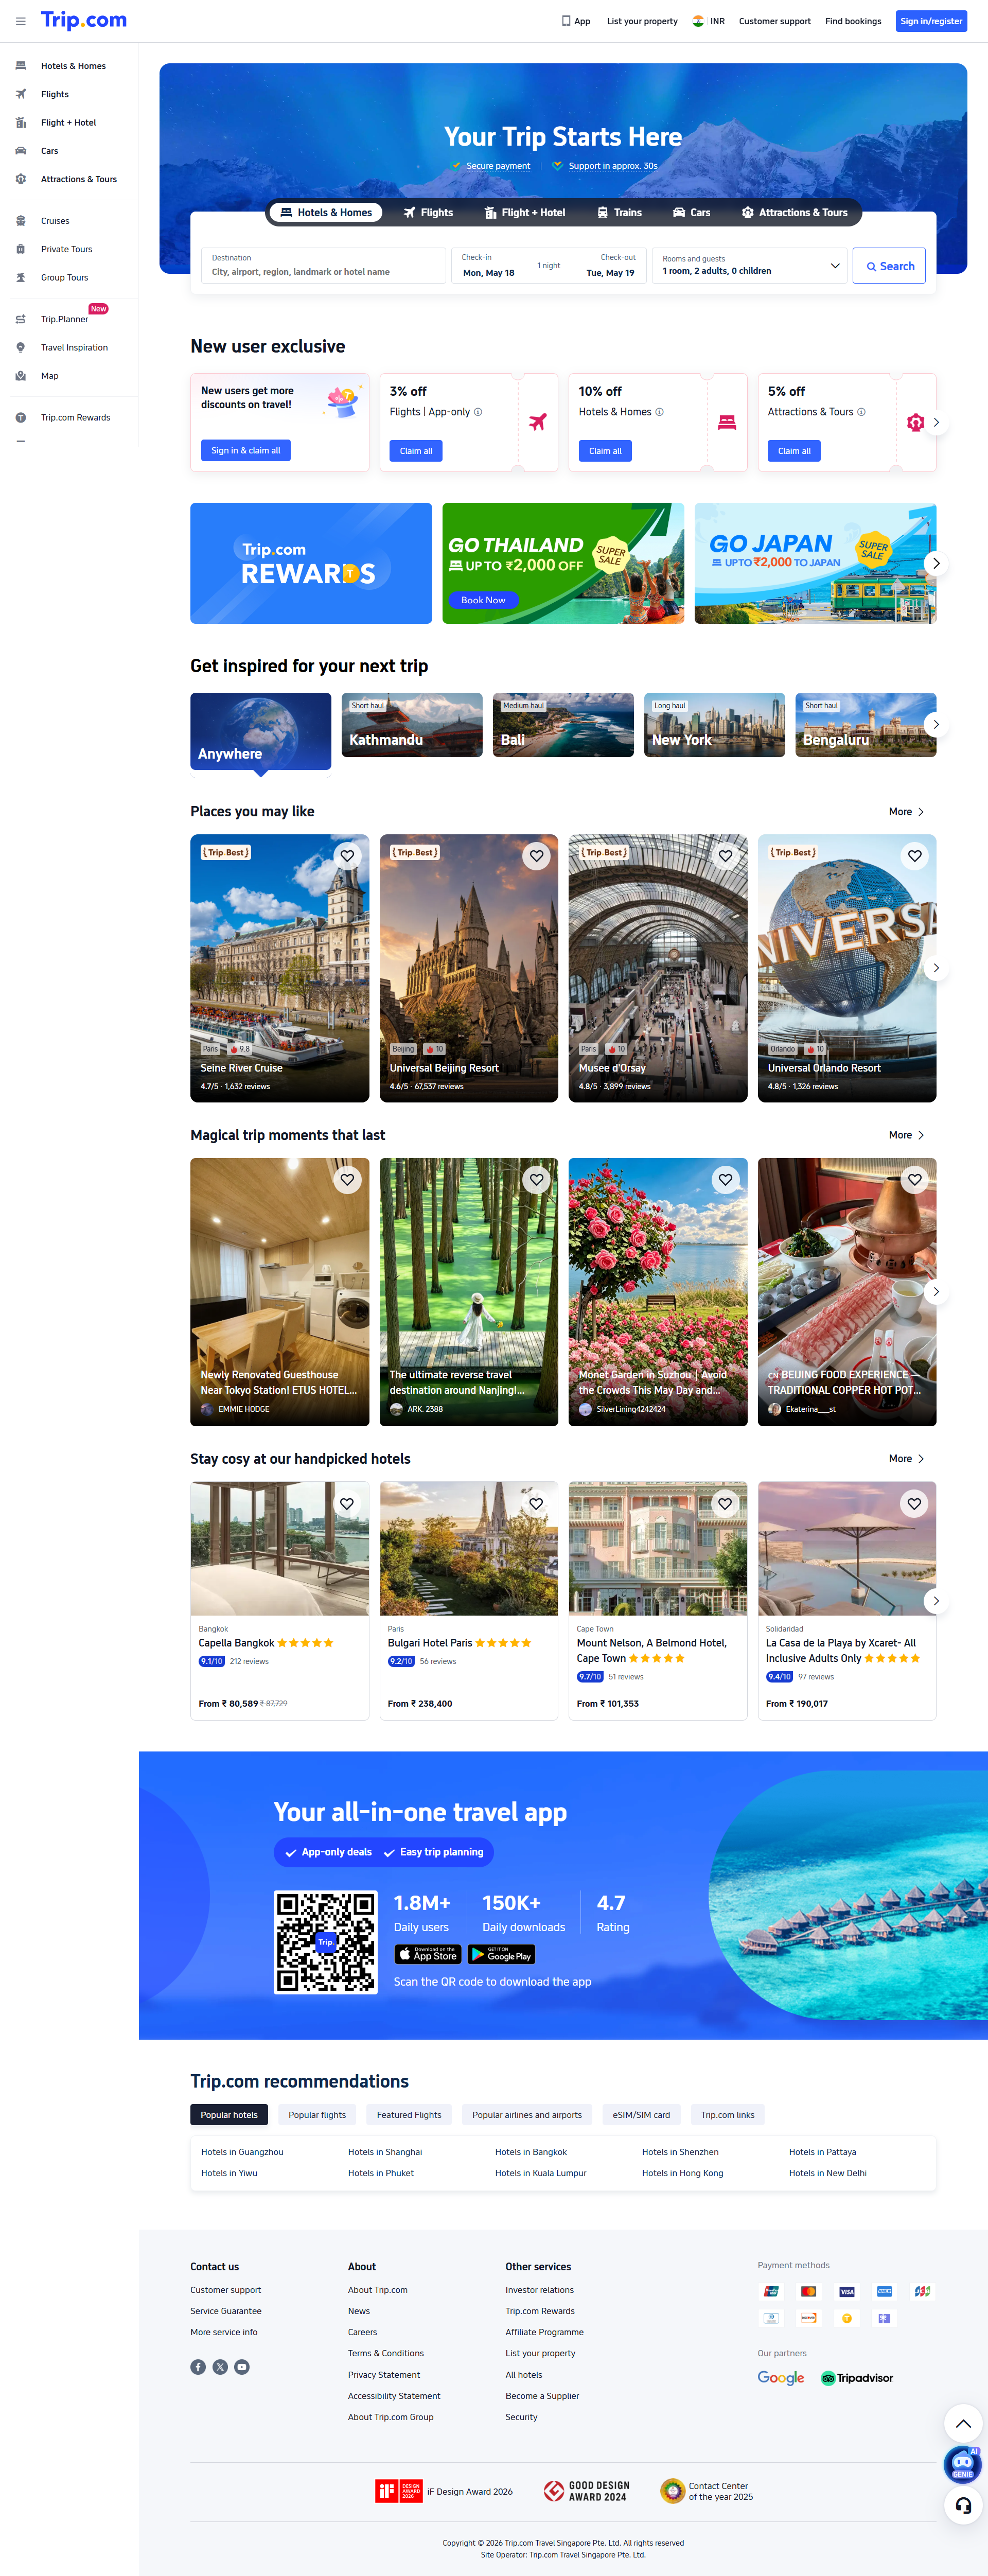Favorite the Universal Beijing Resort card
This screenshot has height=2576, width=988.
tap(537, 856)
